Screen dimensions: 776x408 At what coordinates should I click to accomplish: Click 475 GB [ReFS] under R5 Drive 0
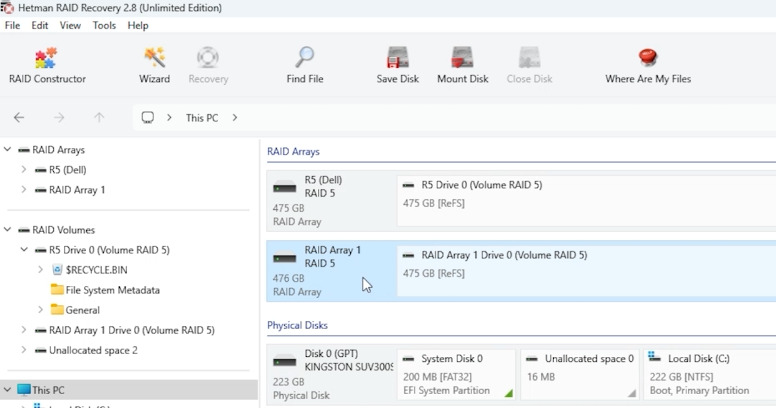[434, 203]
